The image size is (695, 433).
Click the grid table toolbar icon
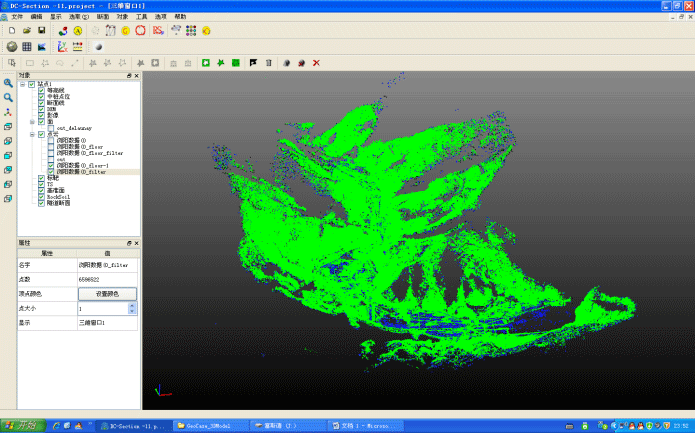[27, 47]
